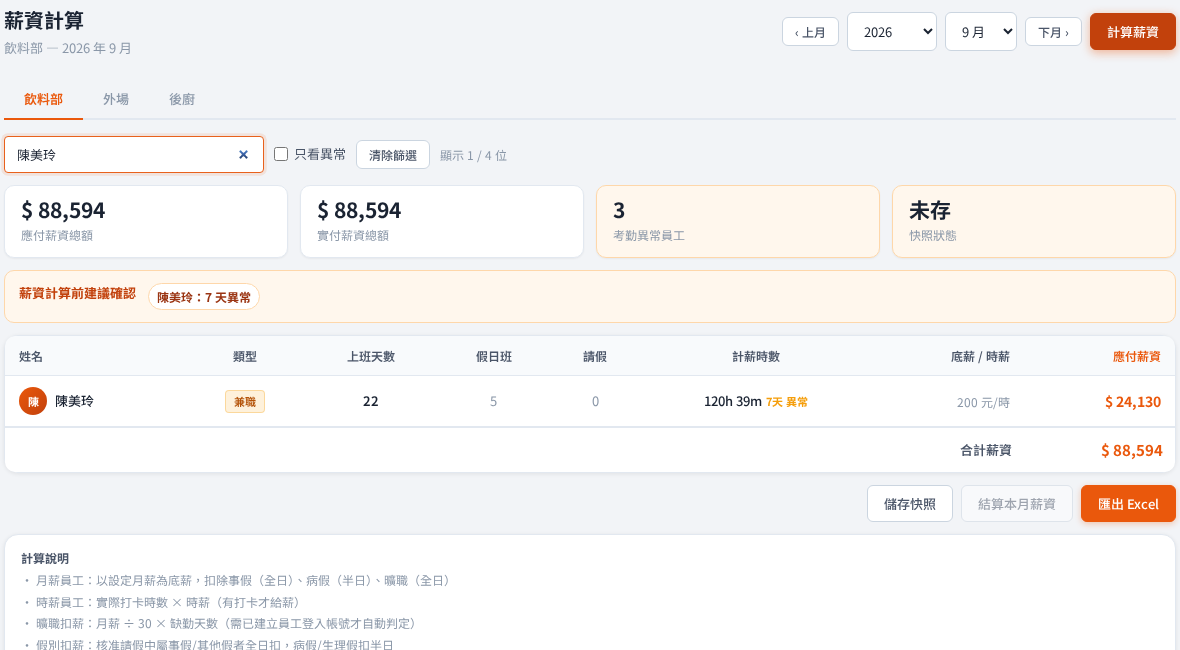Click the 陳 avatar icon in the employee row
Screen dimensions: 1180x650
[x=33, y=401]
